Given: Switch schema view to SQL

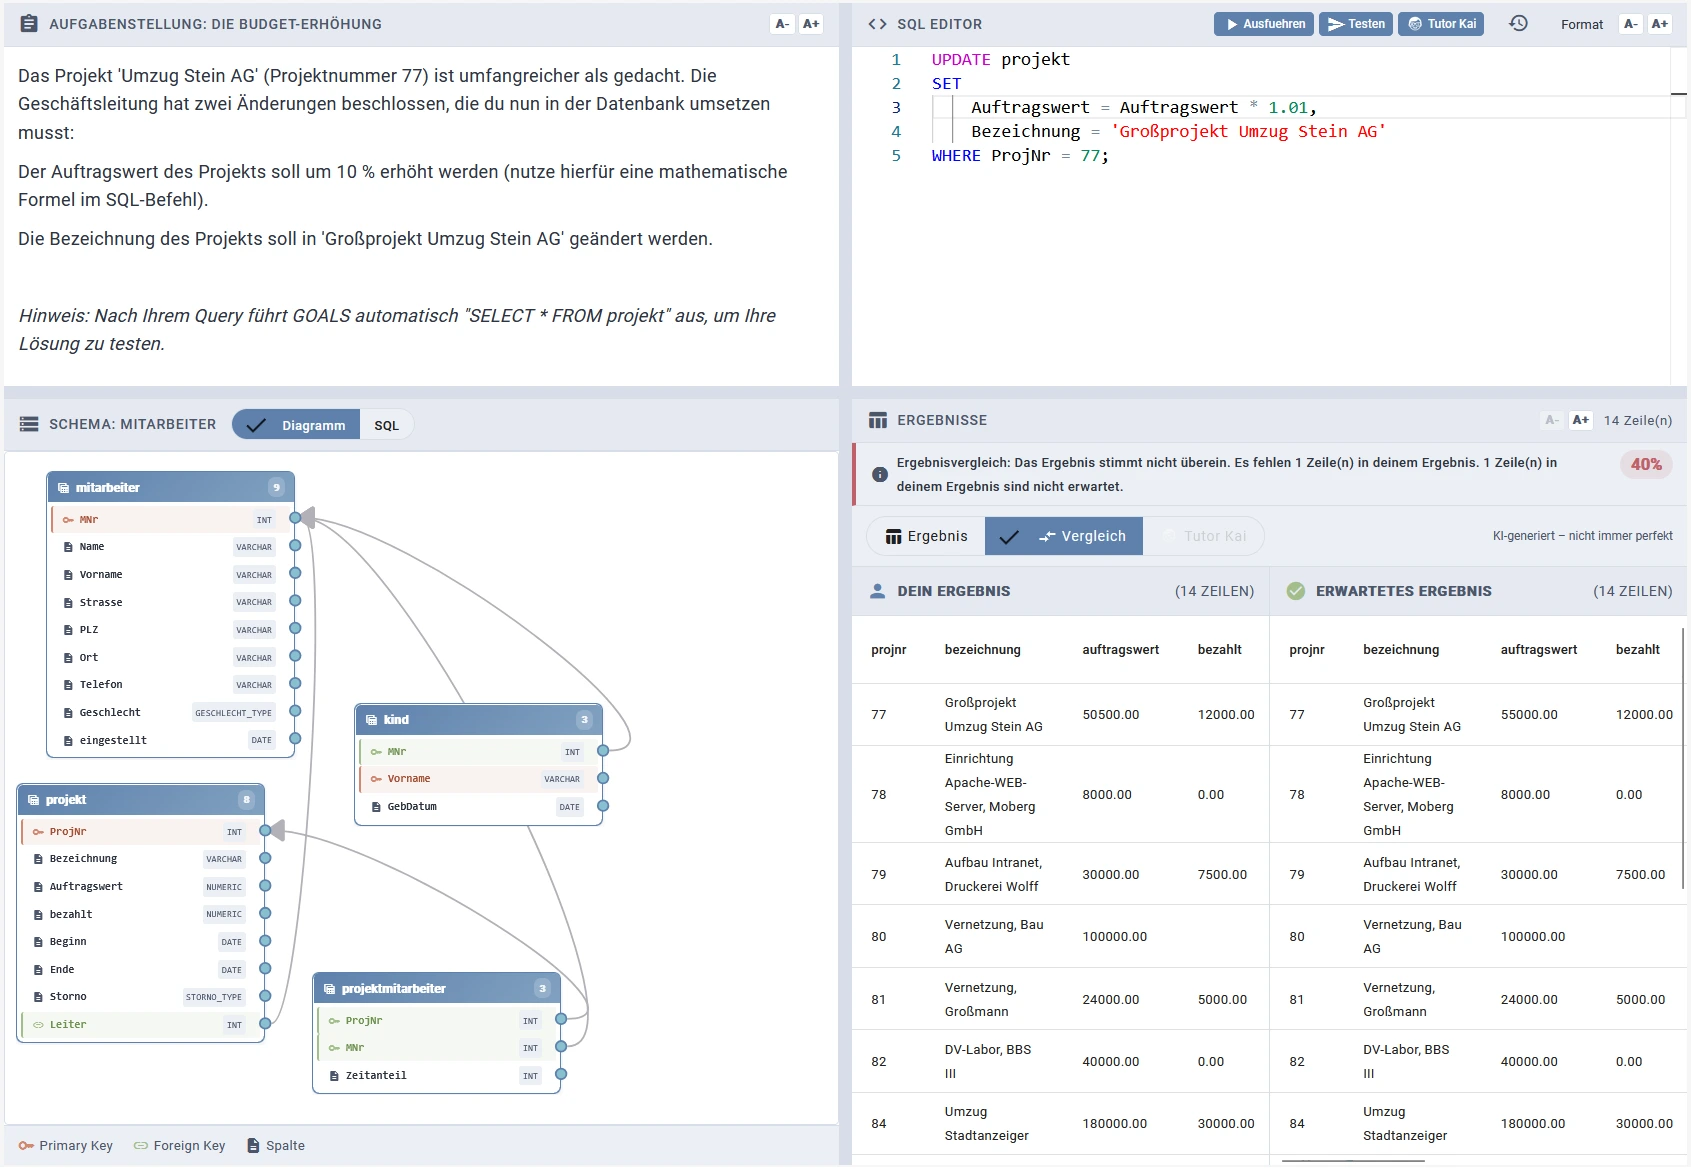Looking at the screenshot, I should 386,424.
